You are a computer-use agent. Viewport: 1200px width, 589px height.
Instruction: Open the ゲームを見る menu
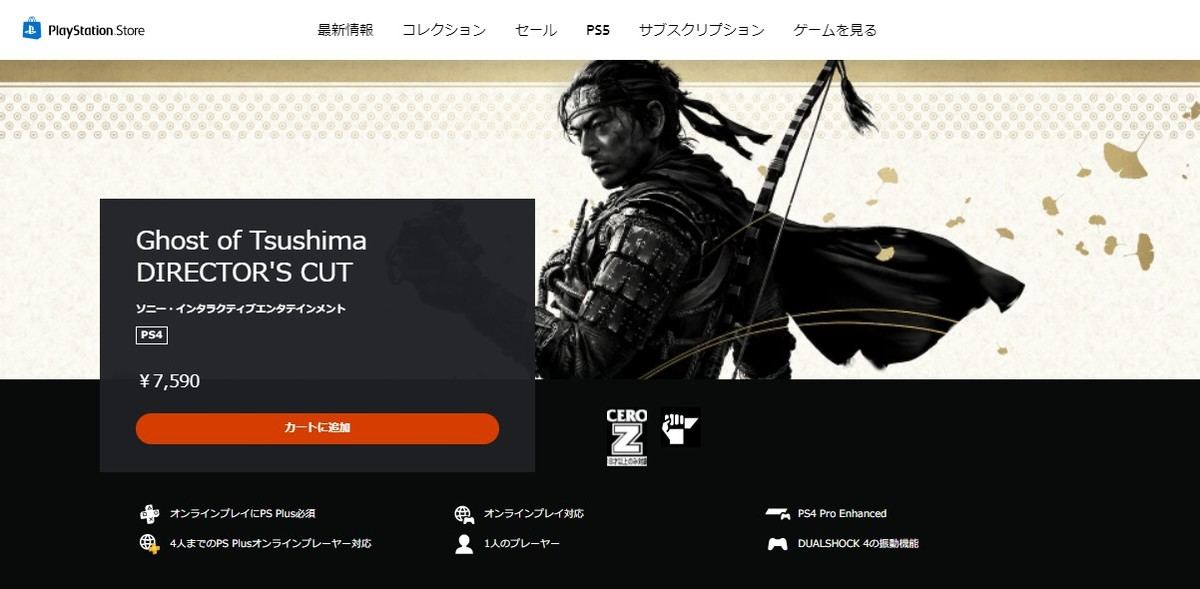pos(835,30)
